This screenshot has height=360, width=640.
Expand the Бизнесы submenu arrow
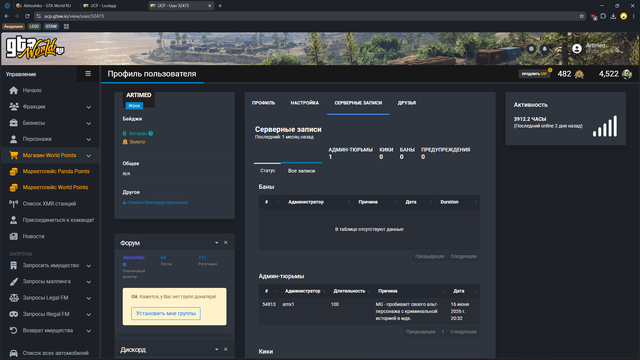click(89, 123)
